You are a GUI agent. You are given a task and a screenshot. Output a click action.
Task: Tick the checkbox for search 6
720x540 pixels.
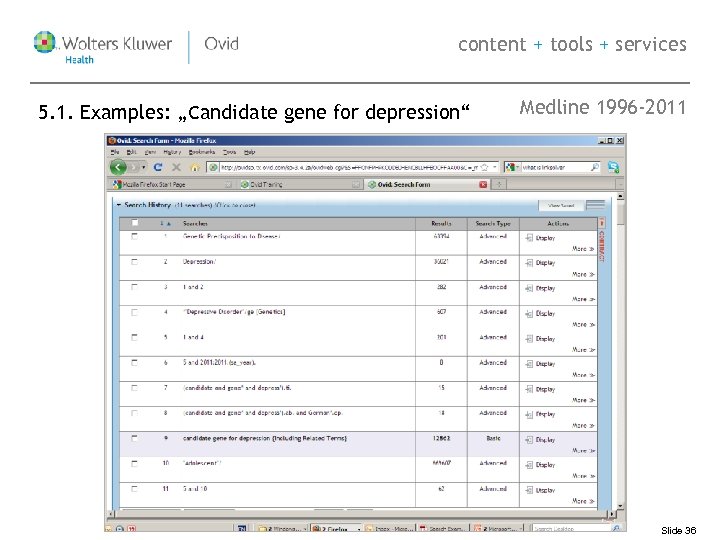tap(135, 362)
